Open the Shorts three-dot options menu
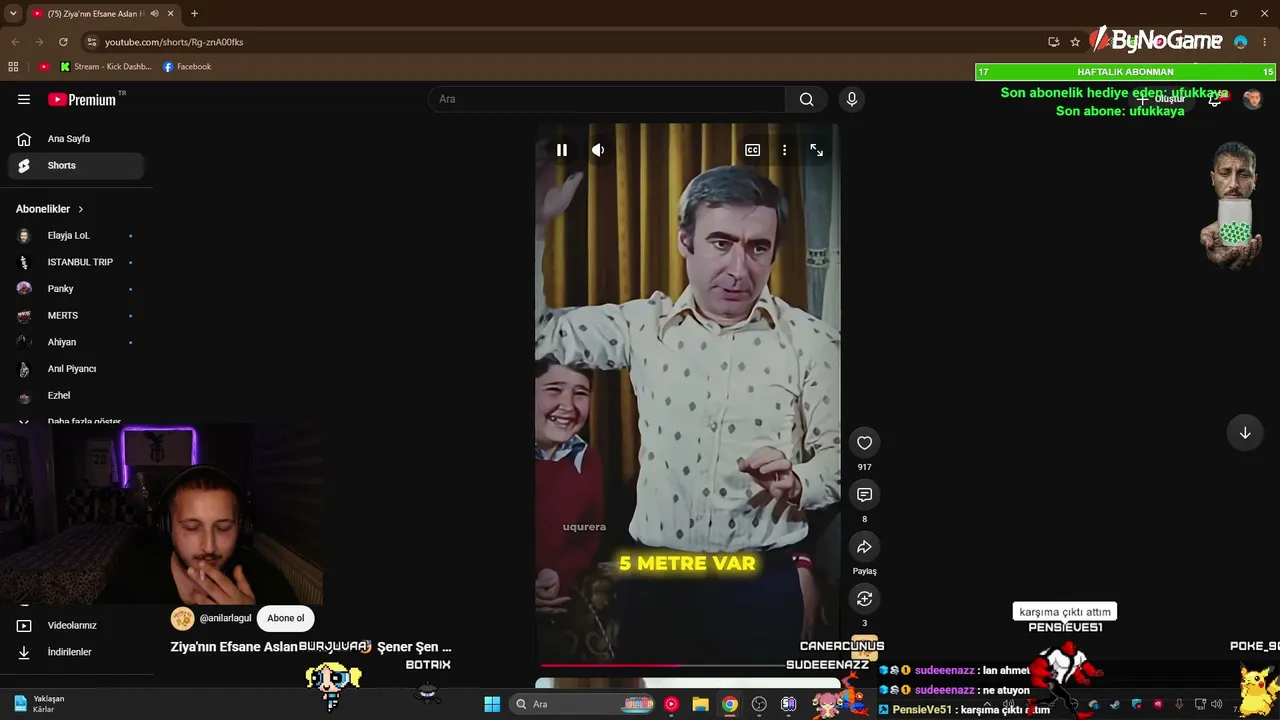1280x720 pixels. point(784,150)
